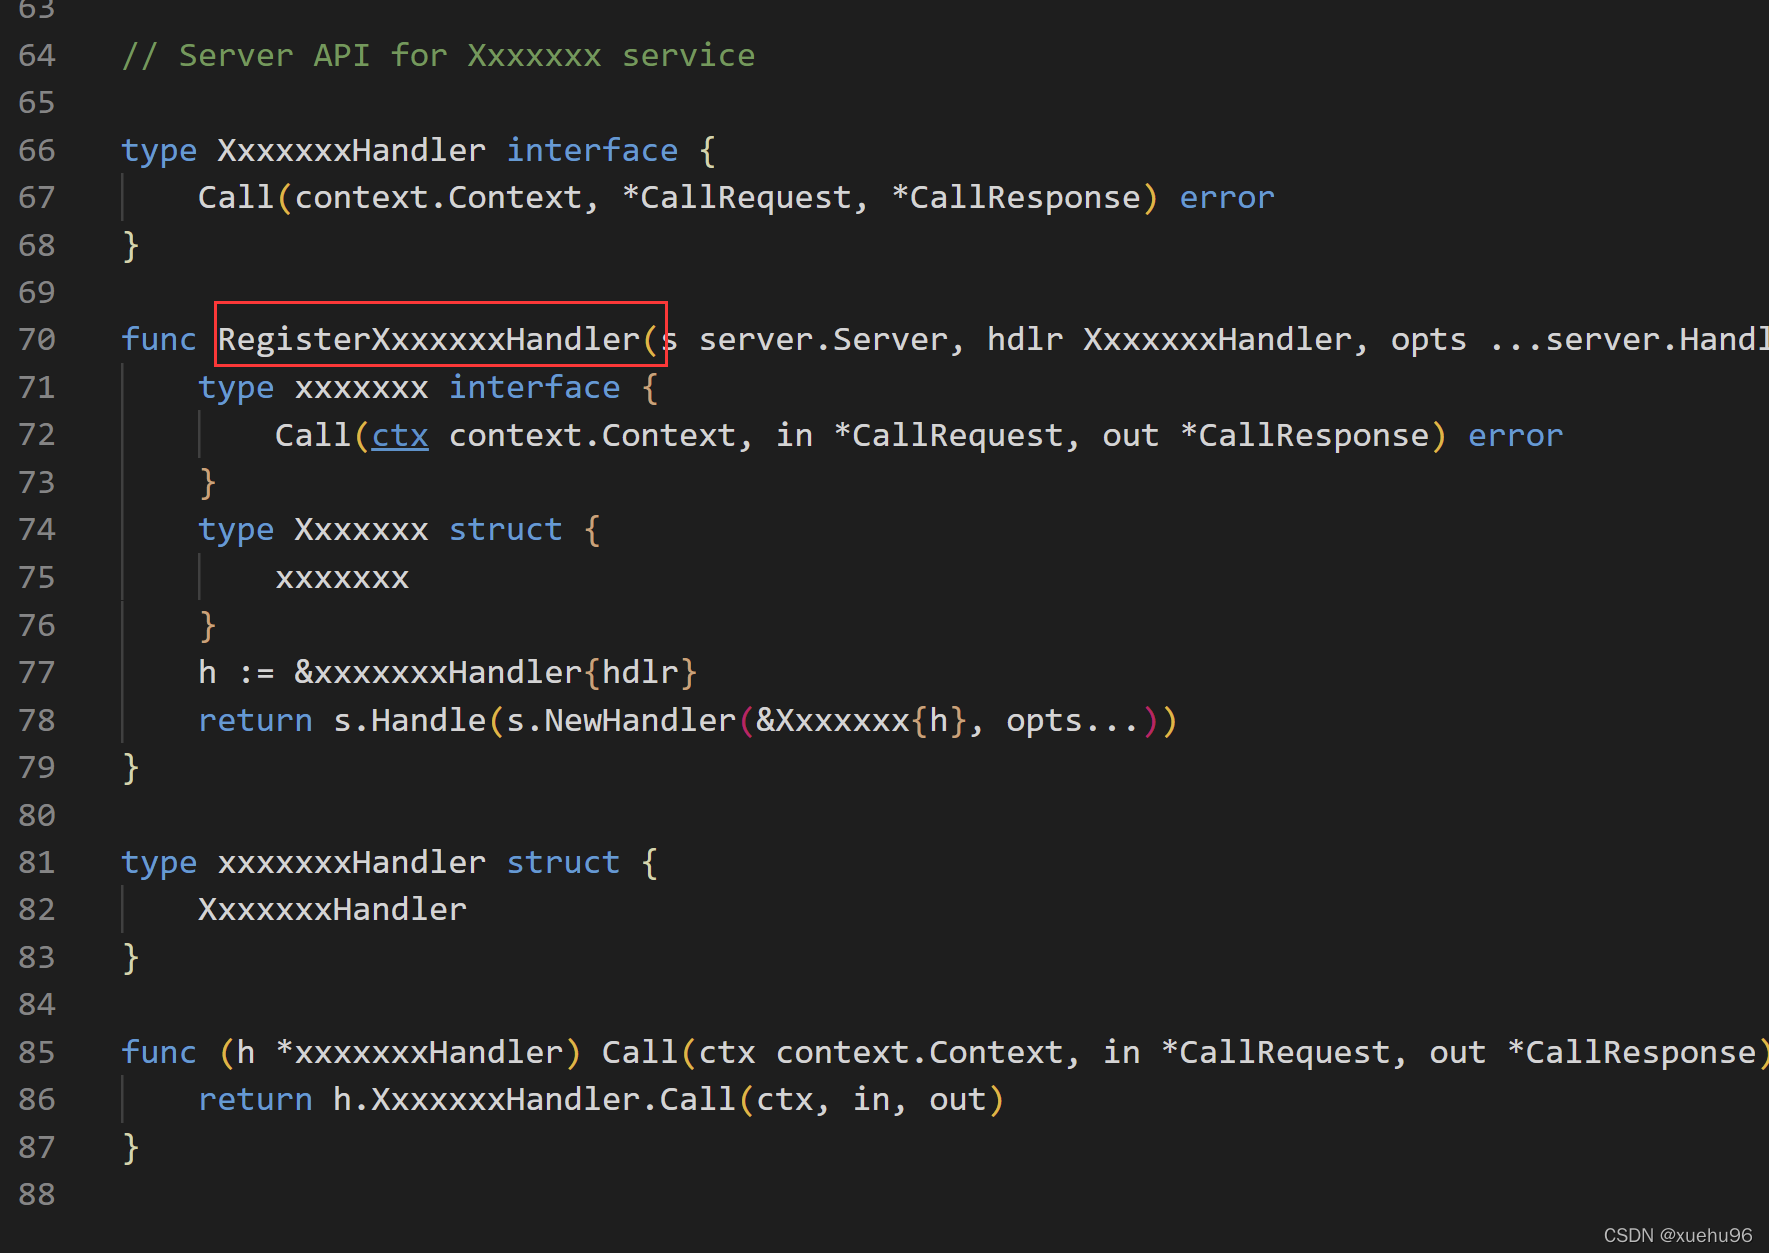
Task: Click *CallRequest on line 67
Action: click(x=736, y=197)
